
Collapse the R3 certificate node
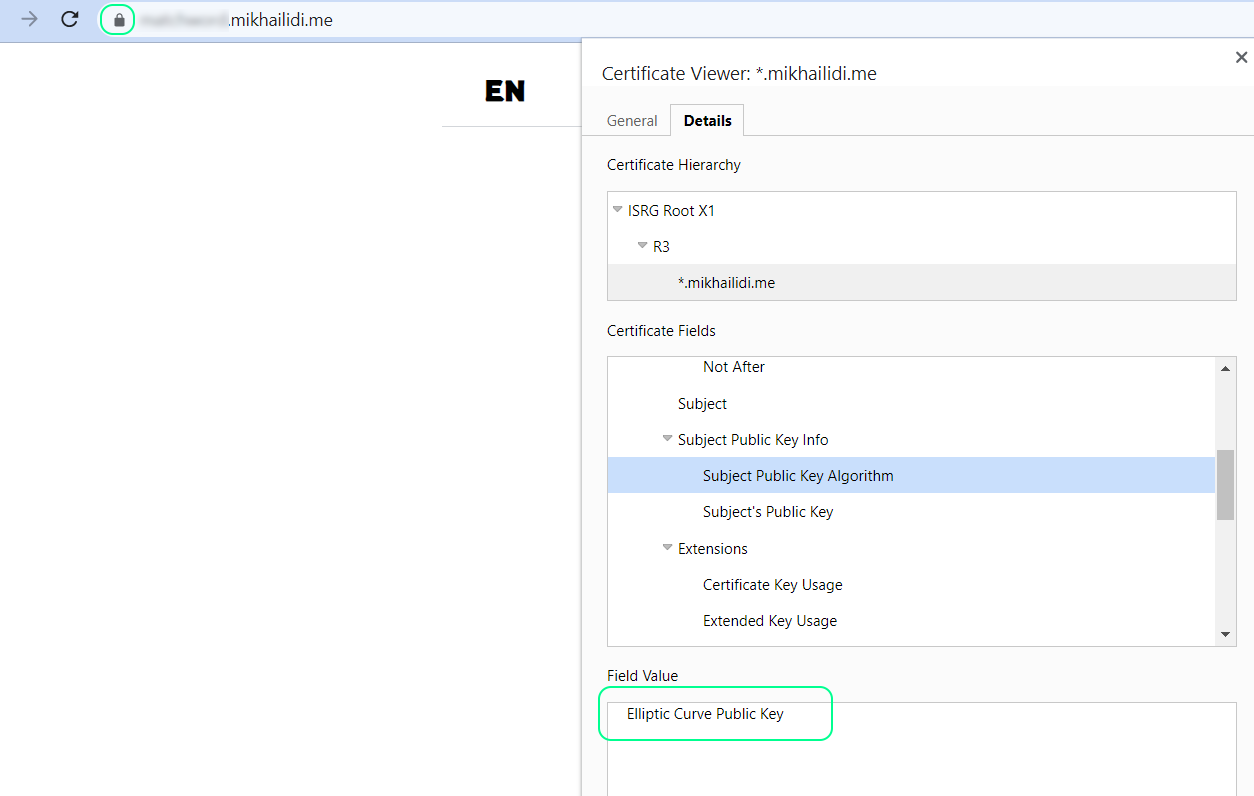pos(642,246)
